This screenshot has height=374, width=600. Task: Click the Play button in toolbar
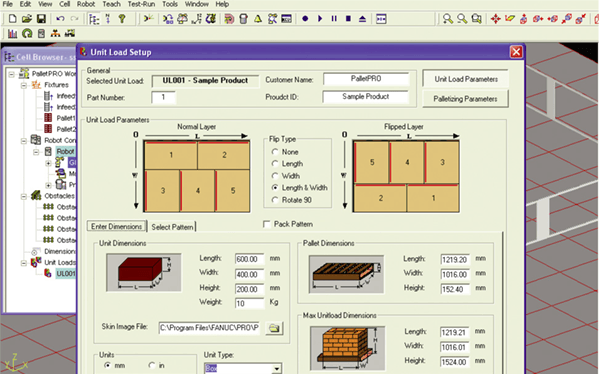tap(320, 18)
